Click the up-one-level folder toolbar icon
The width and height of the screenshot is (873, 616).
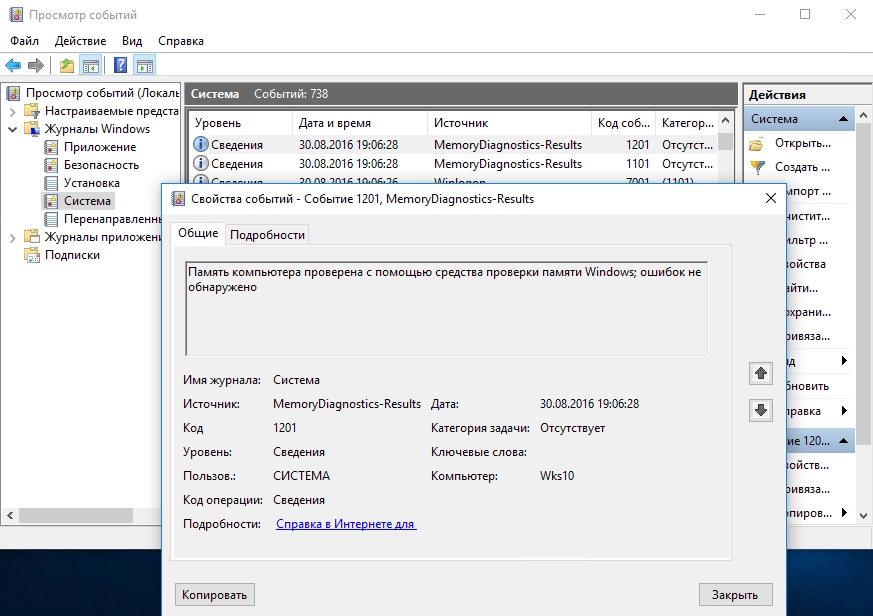[66, 66]
